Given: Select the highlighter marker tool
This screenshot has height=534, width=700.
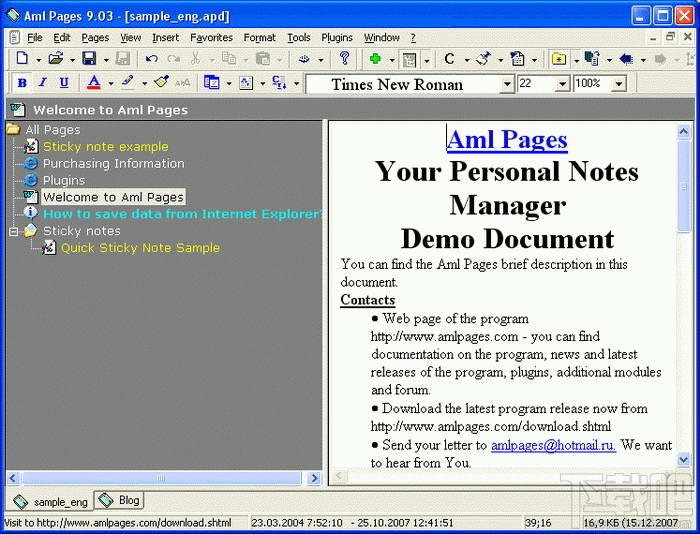Looking at the screenshot, I should [x=128, y=82].
